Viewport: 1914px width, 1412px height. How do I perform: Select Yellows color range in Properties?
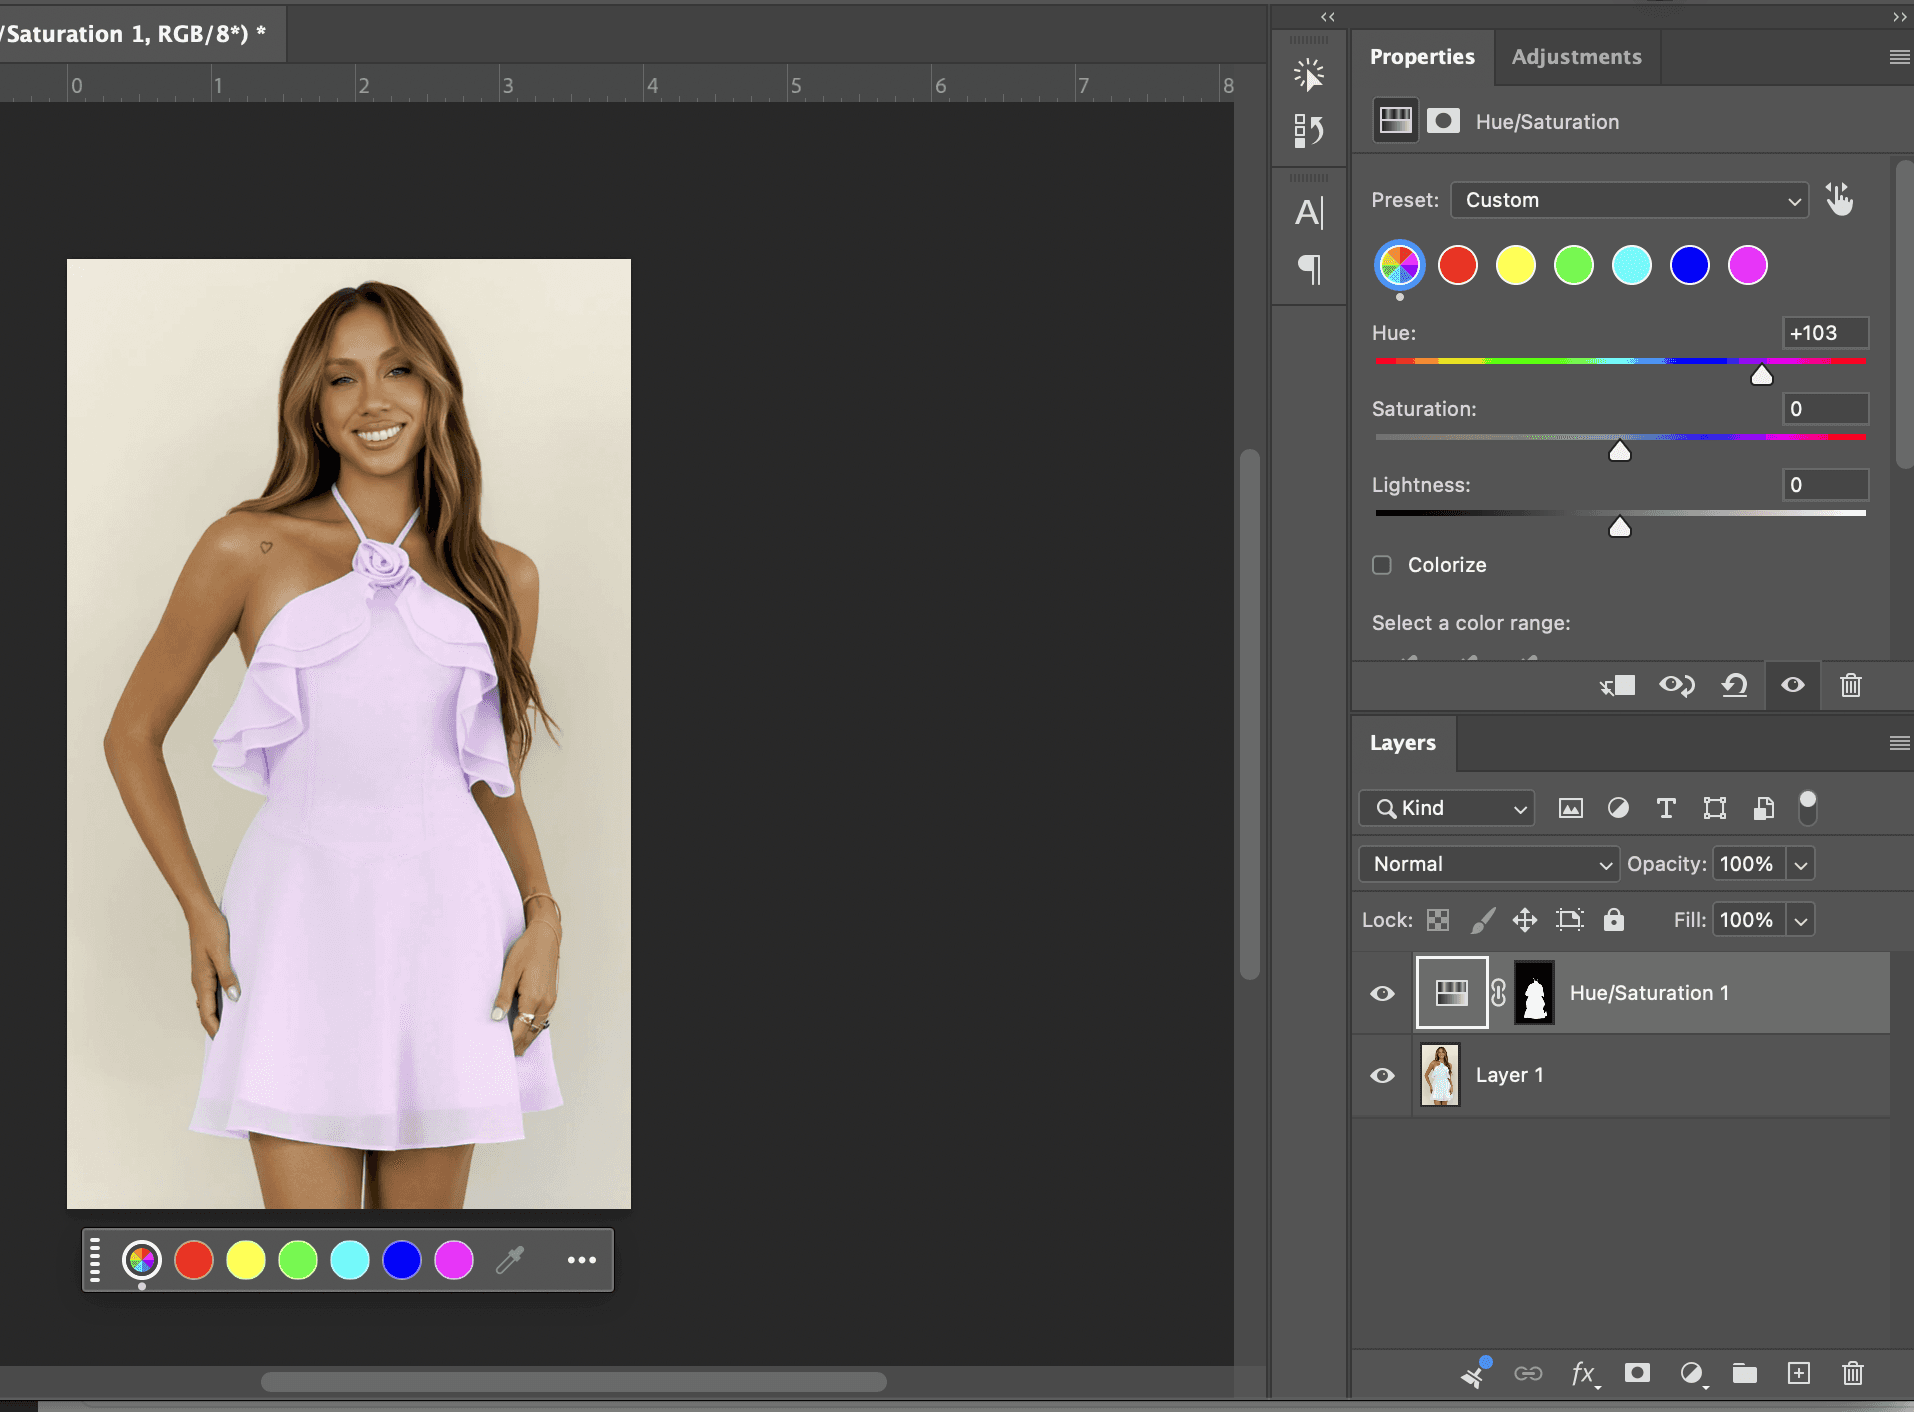point(1516,265)
